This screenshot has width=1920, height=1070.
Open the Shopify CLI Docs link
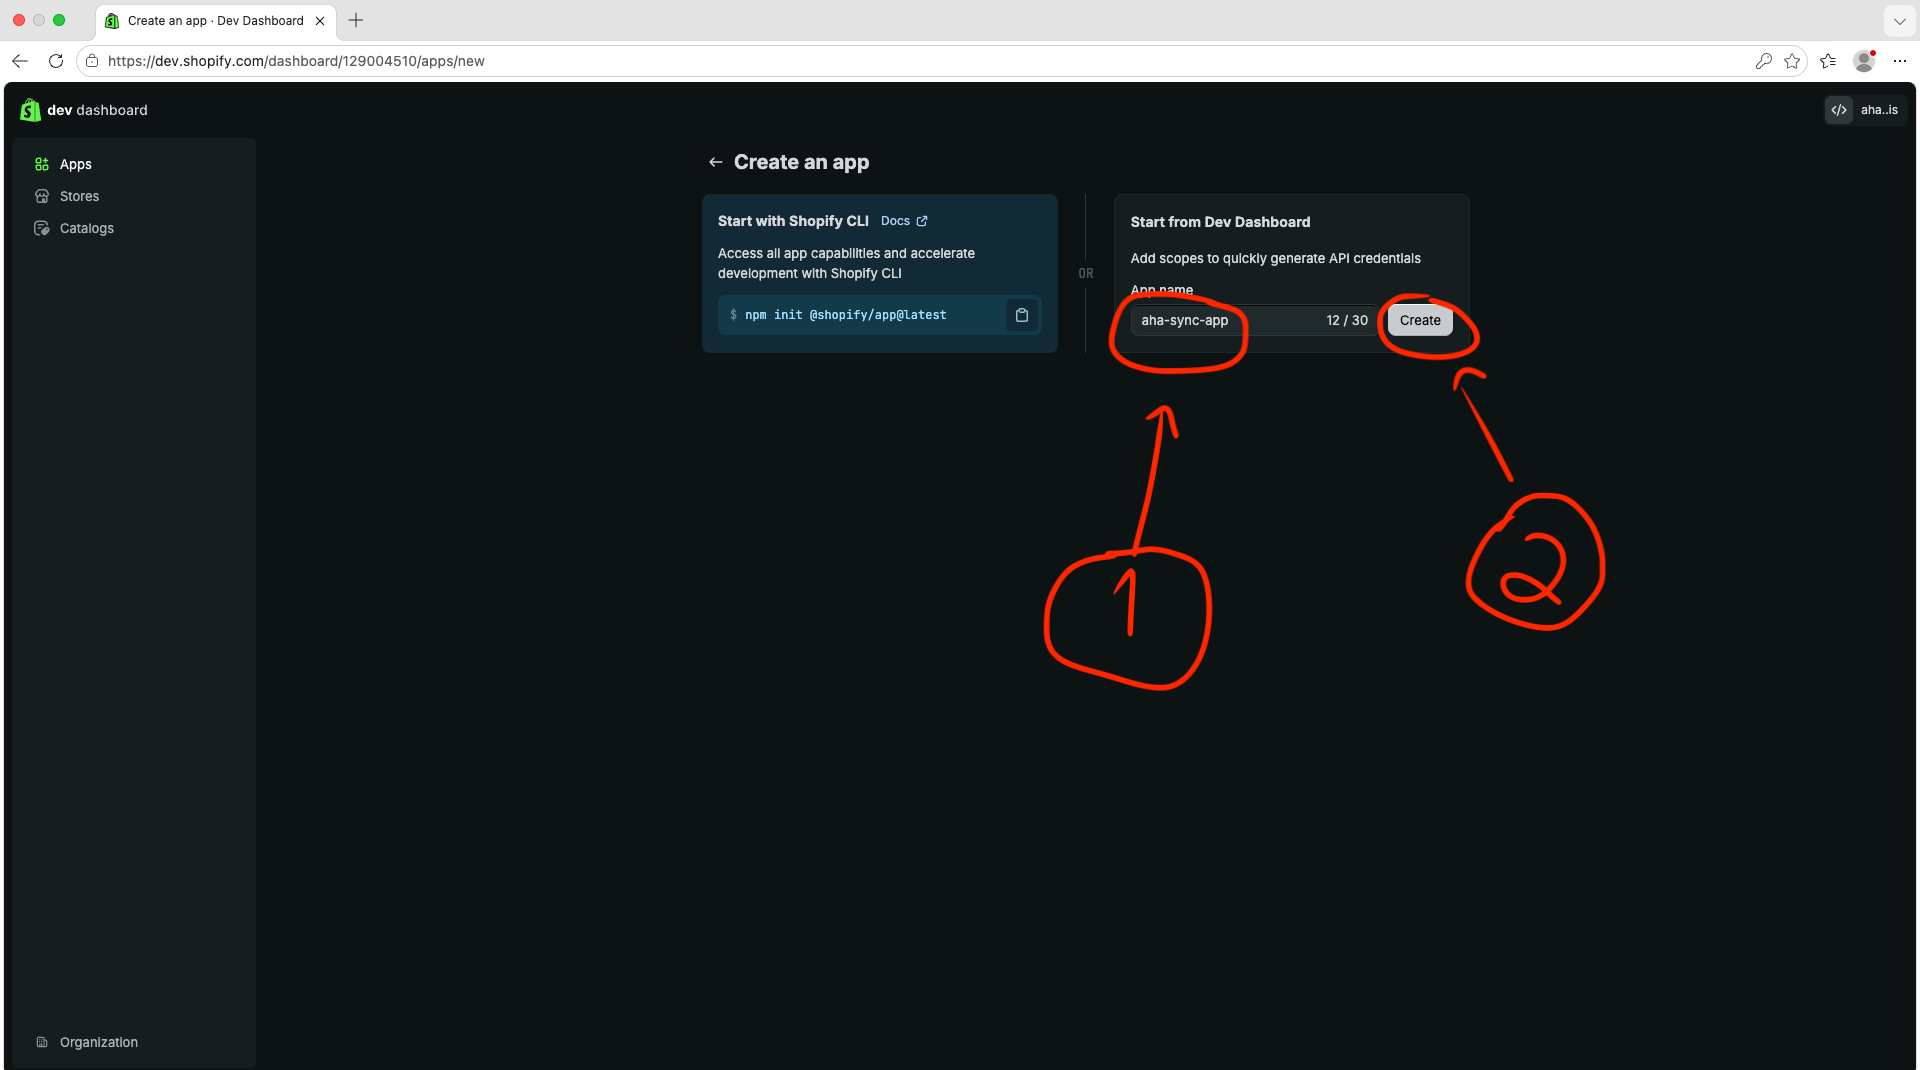(x=904, y=221)
